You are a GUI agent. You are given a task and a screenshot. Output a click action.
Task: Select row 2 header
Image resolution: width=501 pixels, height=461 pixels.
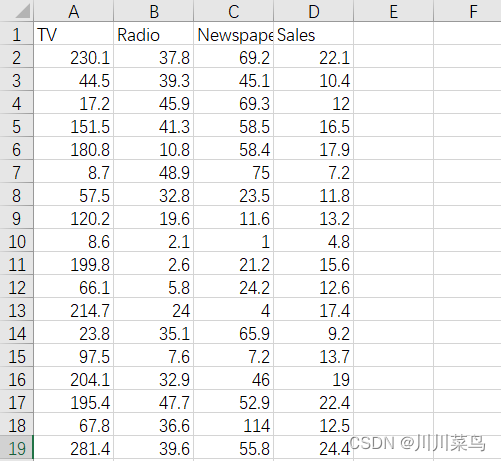click(17, 57)
